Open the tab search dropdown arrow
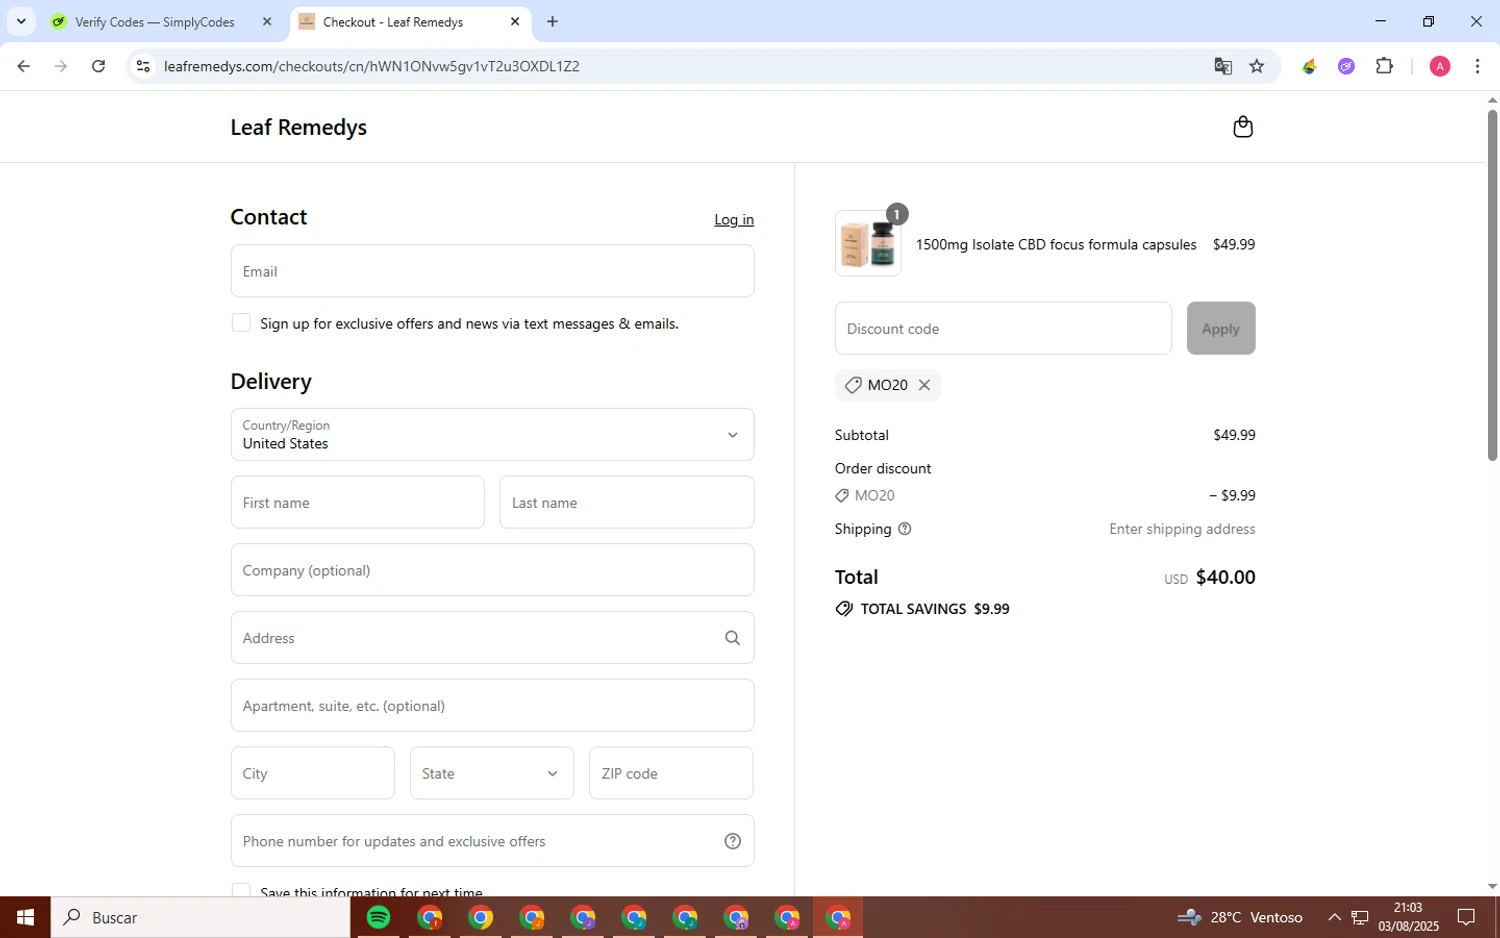The height and width of the screenshot is (938, 1500). [21, 22]
